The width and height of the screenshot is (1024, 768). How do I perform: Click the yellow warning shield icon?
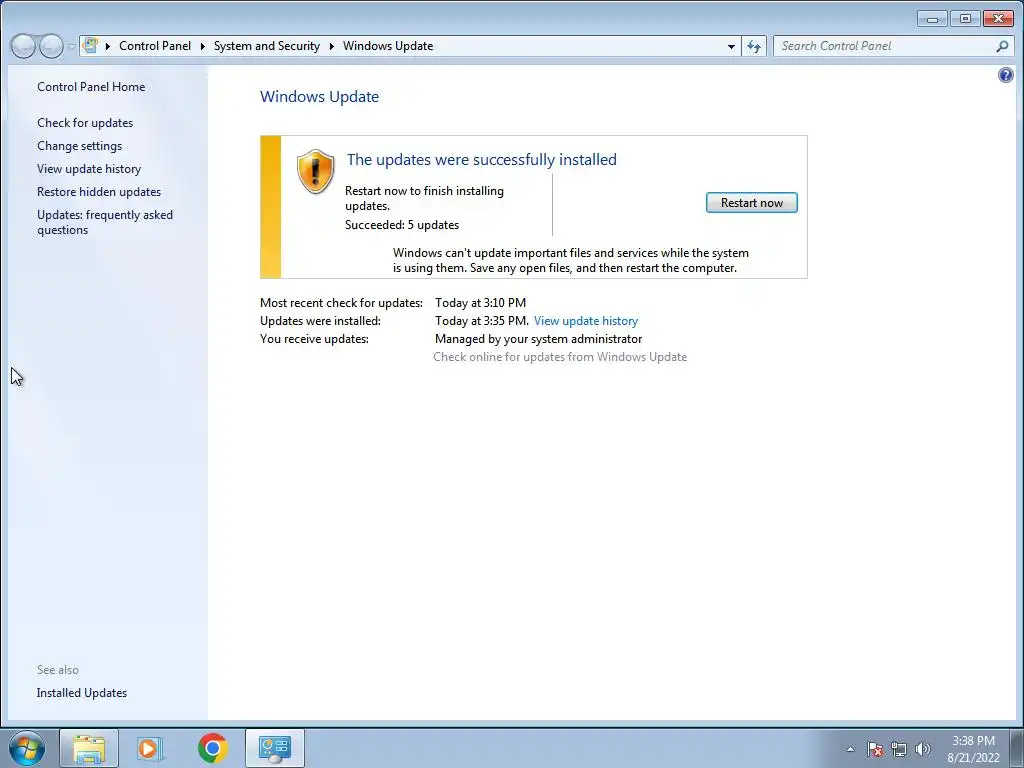[315, 171]
